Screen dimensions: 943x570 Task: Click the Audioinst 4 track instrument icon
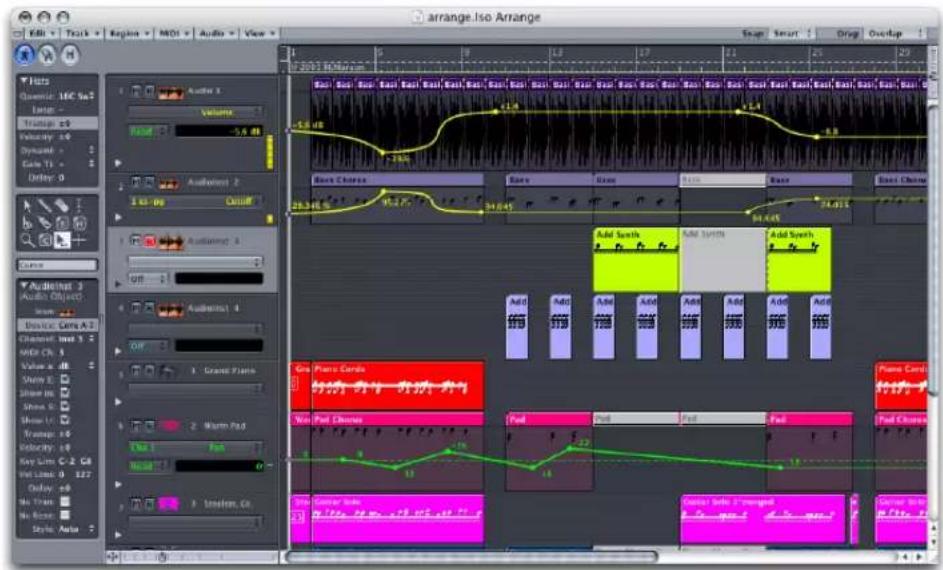171,310
